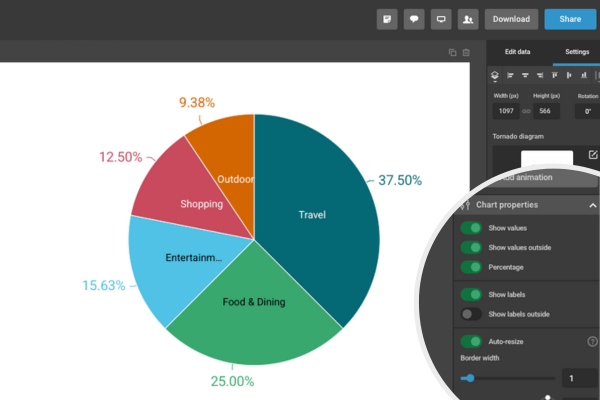Click the Rotation input field
The width and height of the screenshot is (600, 400).
(x=588, y=111)
